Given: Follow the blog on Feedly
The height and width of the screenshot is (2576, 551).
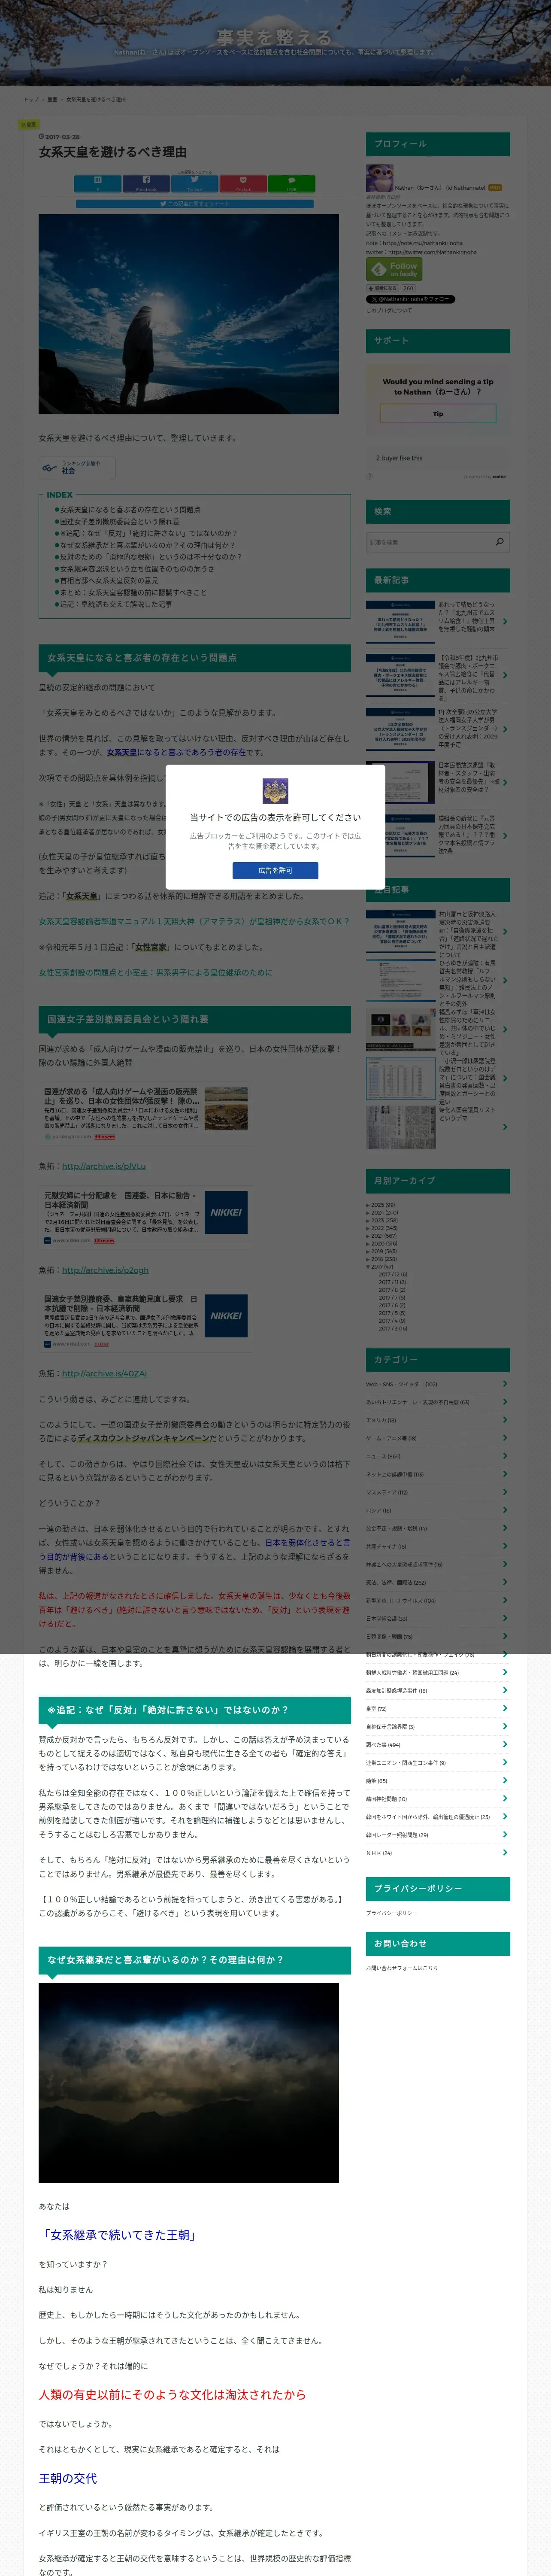Looking at the screenshot, I should point(394,269).
